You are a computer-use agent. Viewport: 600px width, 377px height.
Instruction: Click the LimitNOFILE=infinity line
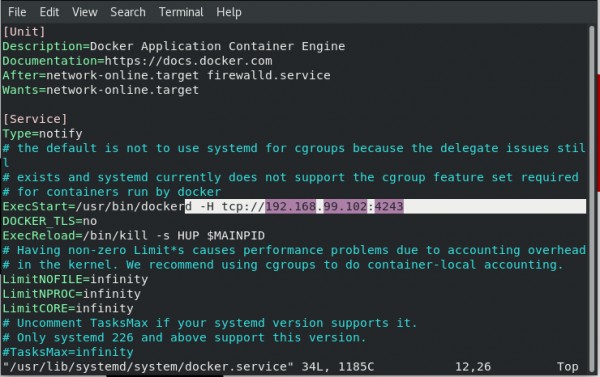point(75,279)
